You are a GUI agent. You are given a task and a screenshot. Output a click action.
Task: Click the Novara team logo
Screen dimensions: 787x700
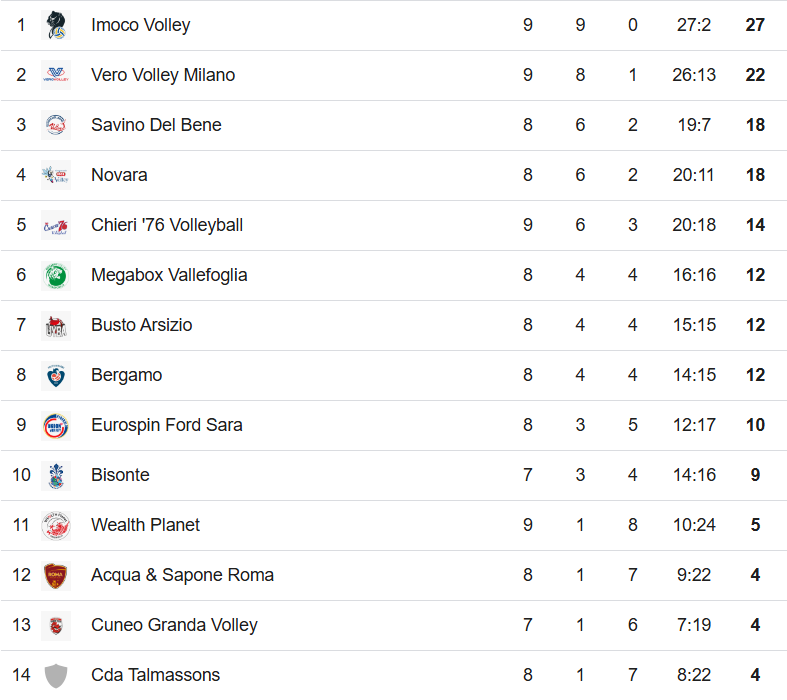coord(56,175)
